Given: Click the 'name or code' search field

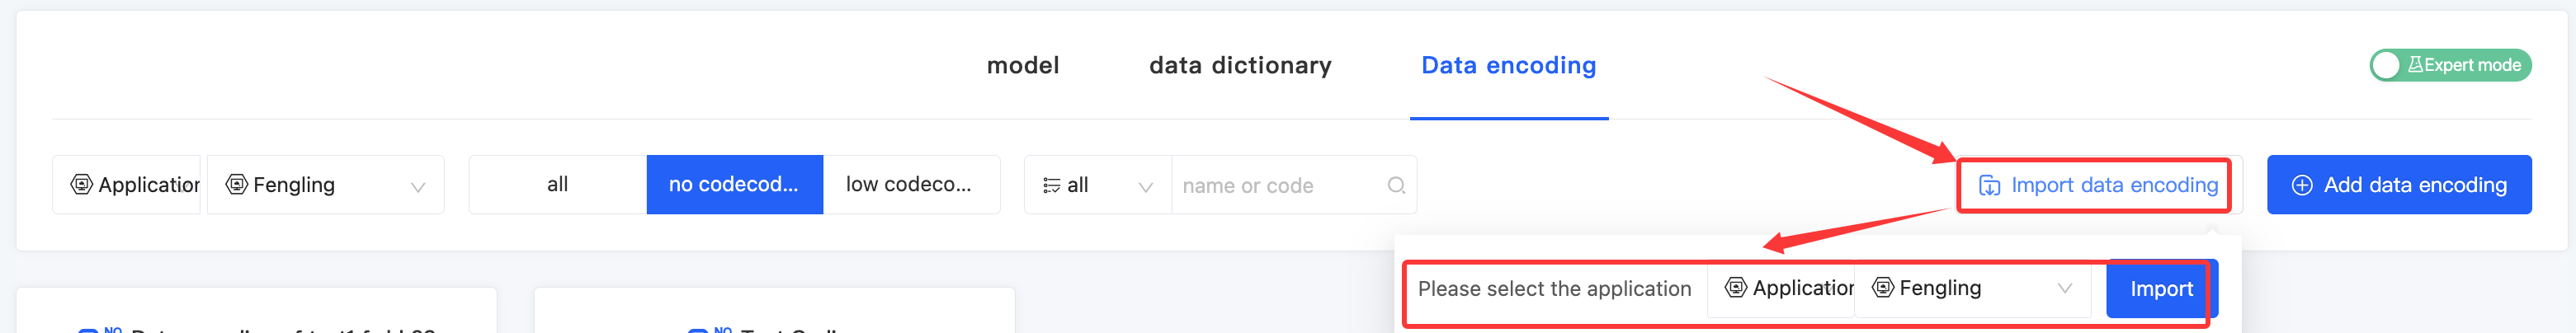Looking at the screenshot, I should tap(1280, 185).
